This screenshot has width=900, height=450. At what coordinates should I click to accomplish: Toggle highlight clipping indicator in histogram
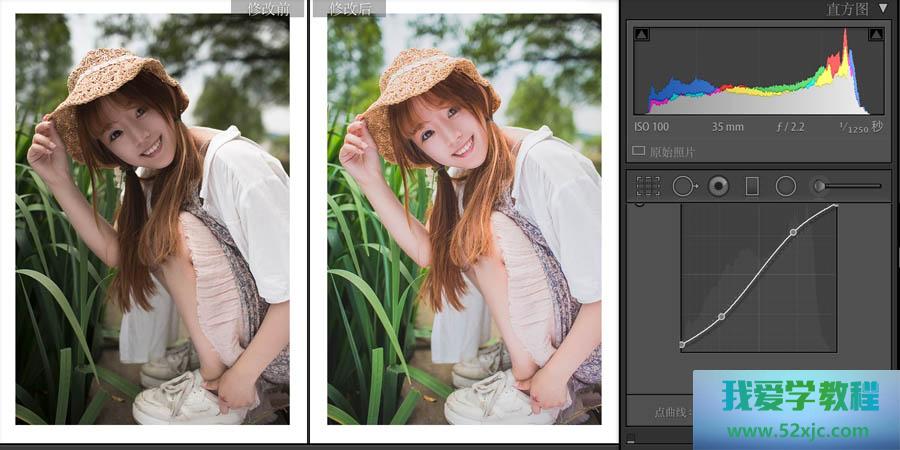(x=876, y=35)
